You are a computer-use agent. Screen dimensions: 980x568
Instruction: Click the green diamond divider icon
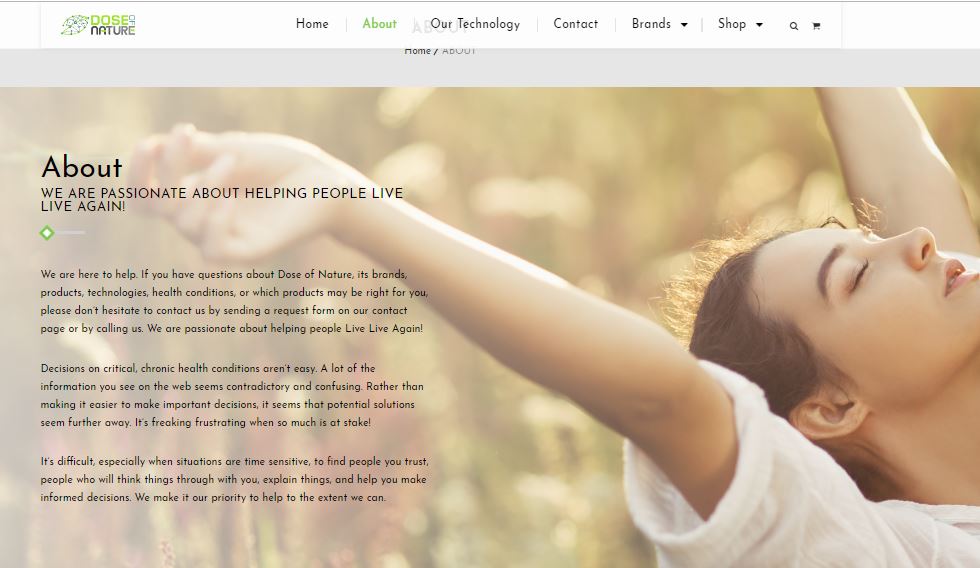pyautogui.click(x=47, y=232)
